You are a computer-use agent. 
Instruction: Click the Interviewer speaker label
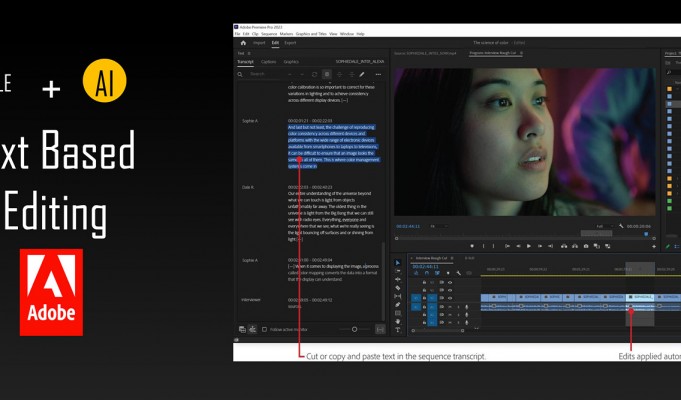pyautogui.click(x=251, y=300)
